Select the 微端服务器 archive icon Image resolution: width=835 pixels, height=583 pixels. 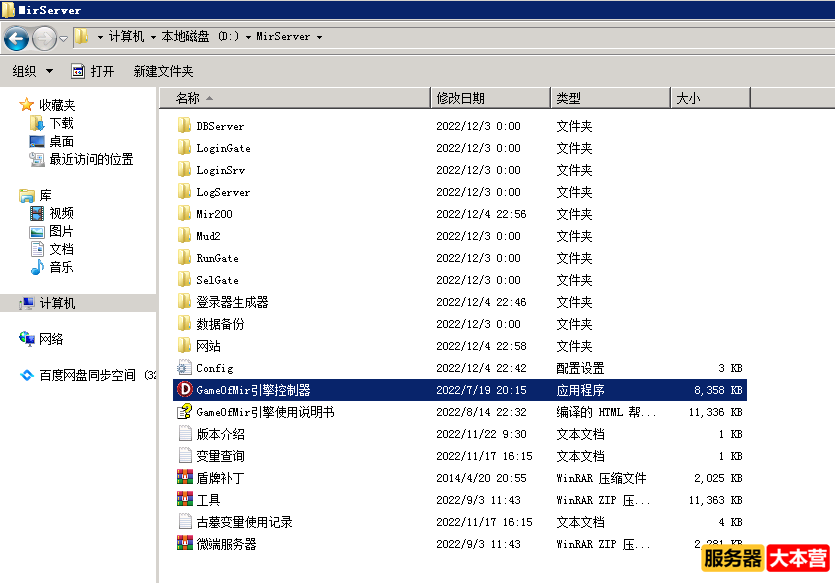point(184,544)
